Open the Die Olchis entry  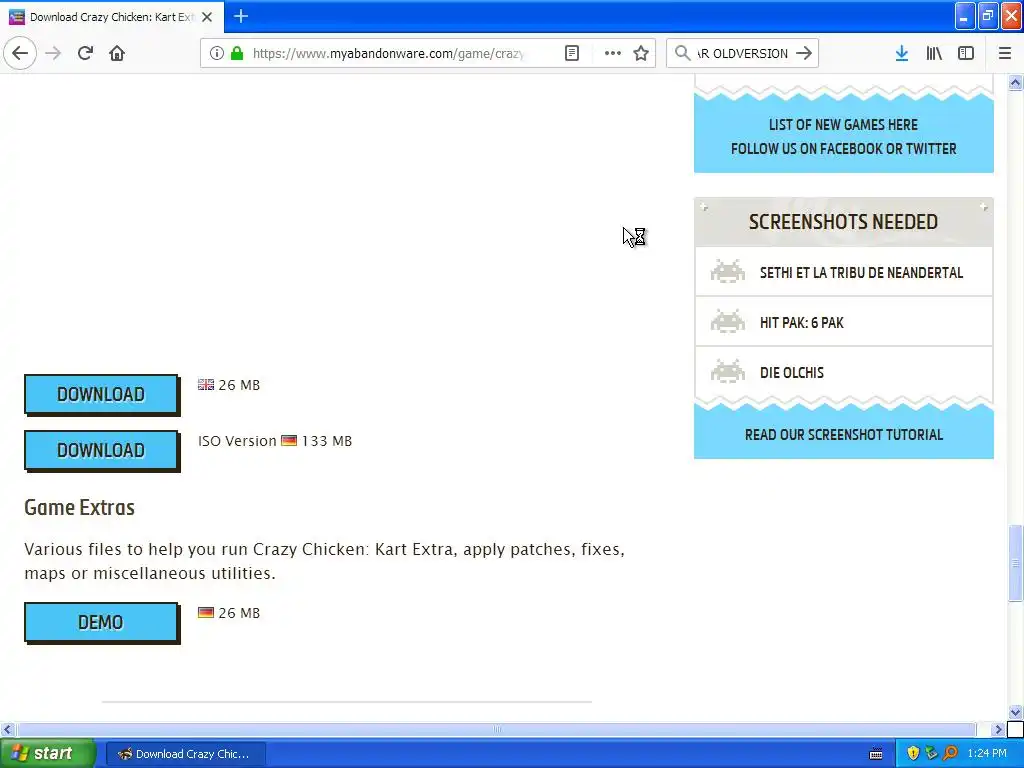[792, 373]
